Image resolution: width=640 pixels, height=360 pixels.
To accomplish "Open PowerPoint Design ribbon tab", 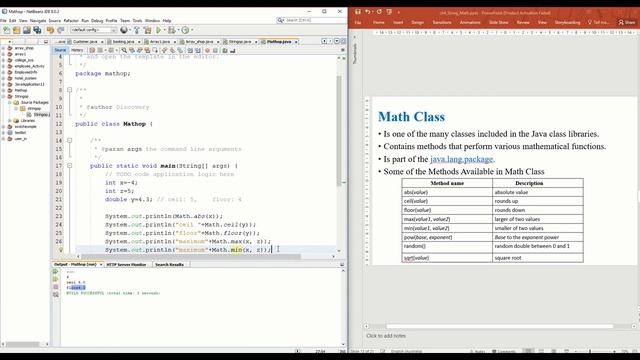I will click(417, 22).
